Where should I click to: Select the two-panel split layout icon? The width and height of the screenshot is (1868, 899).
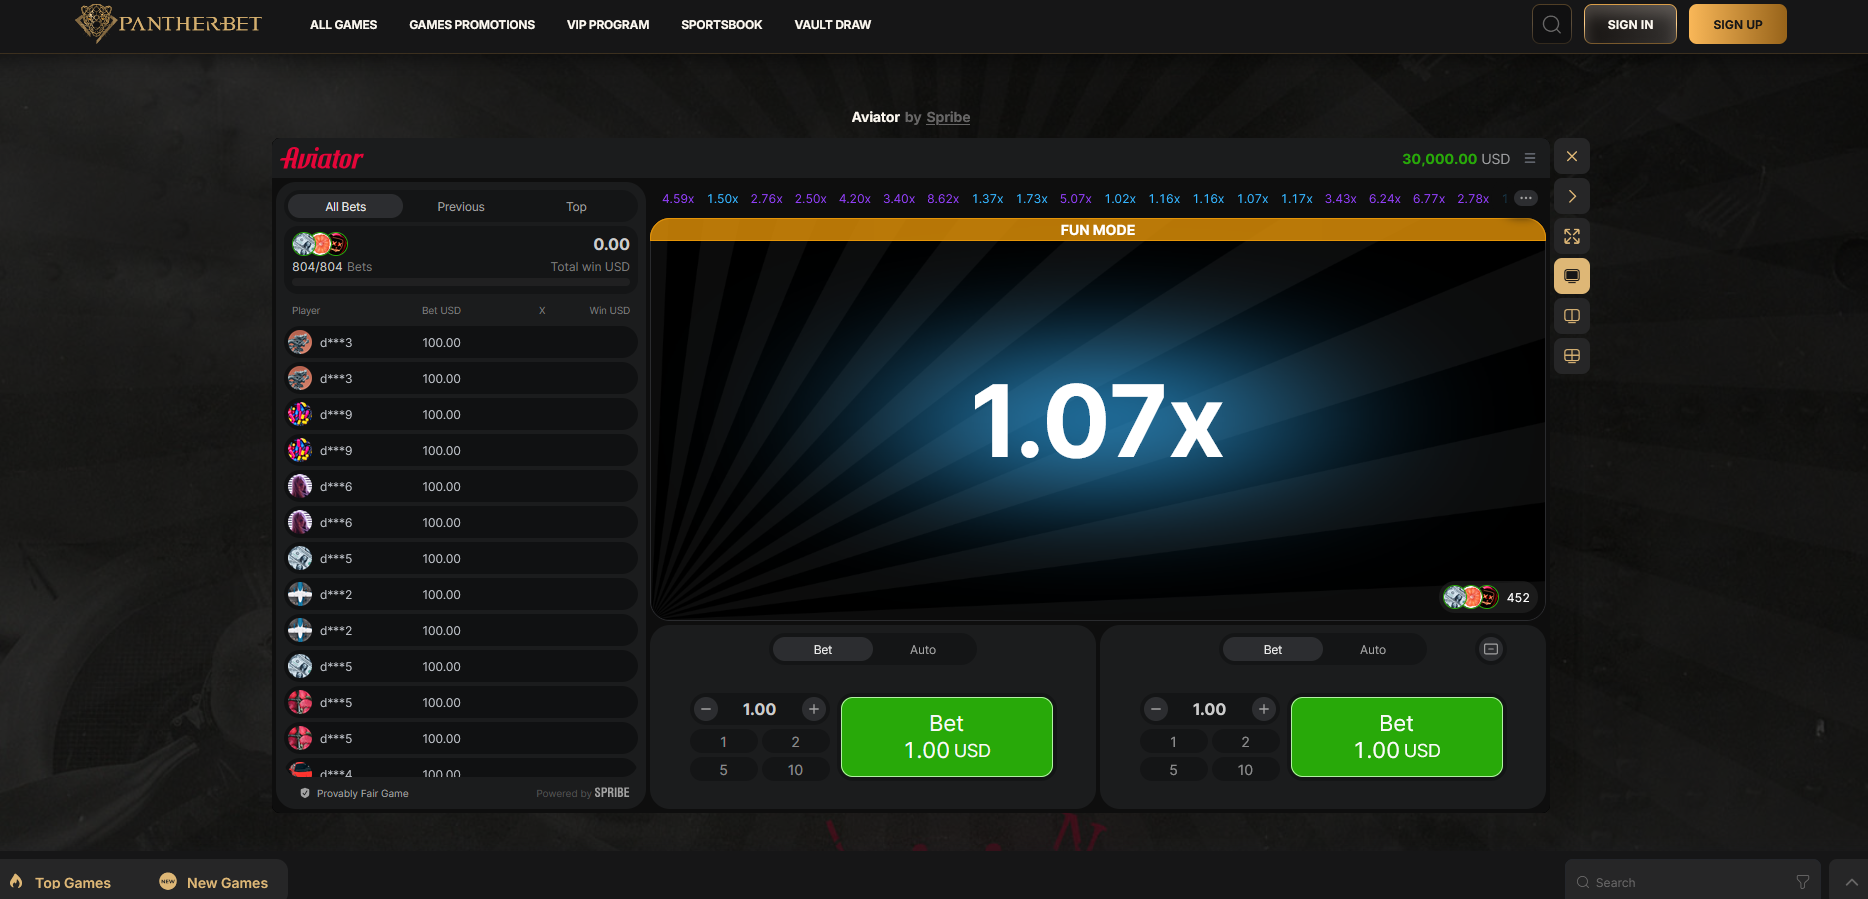pos(1571,316)
